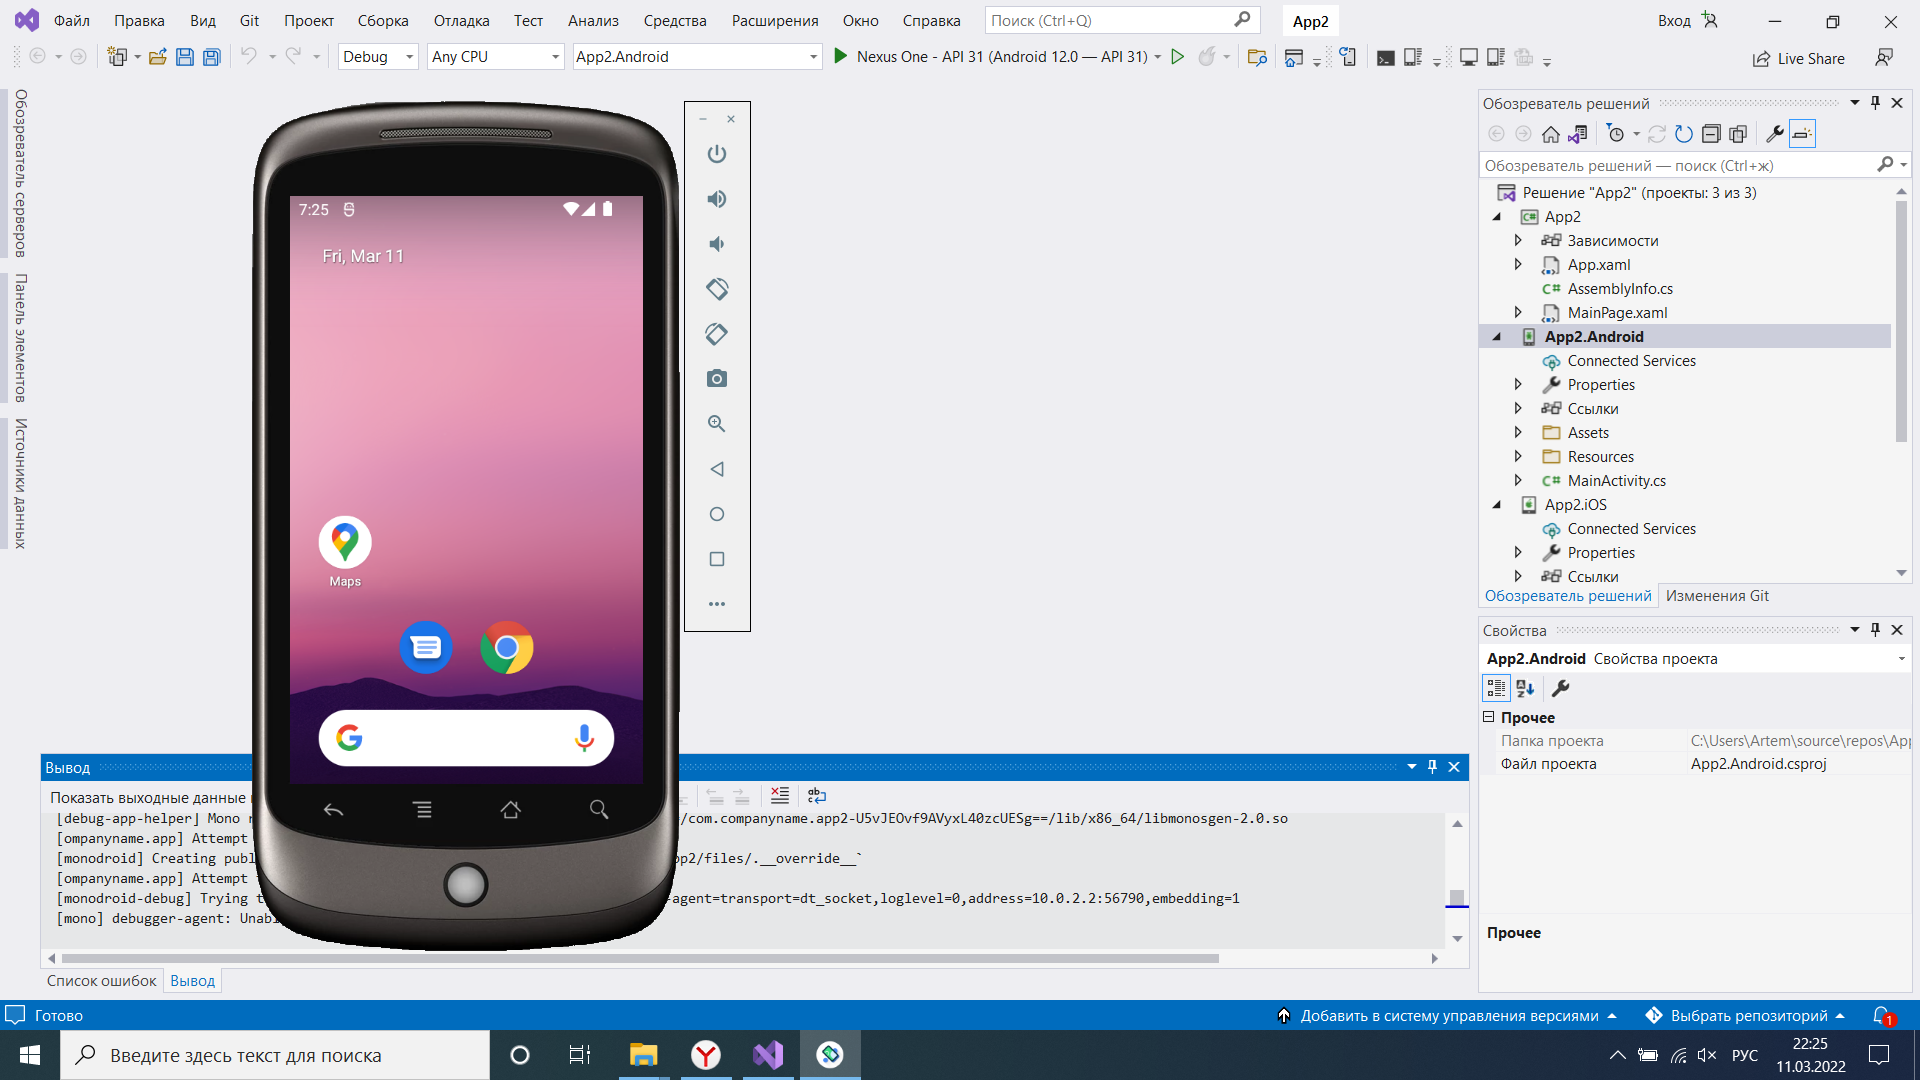Launch Chrome on the phone home screen
1920x1080 pixels.
click(x=507, y=648)
